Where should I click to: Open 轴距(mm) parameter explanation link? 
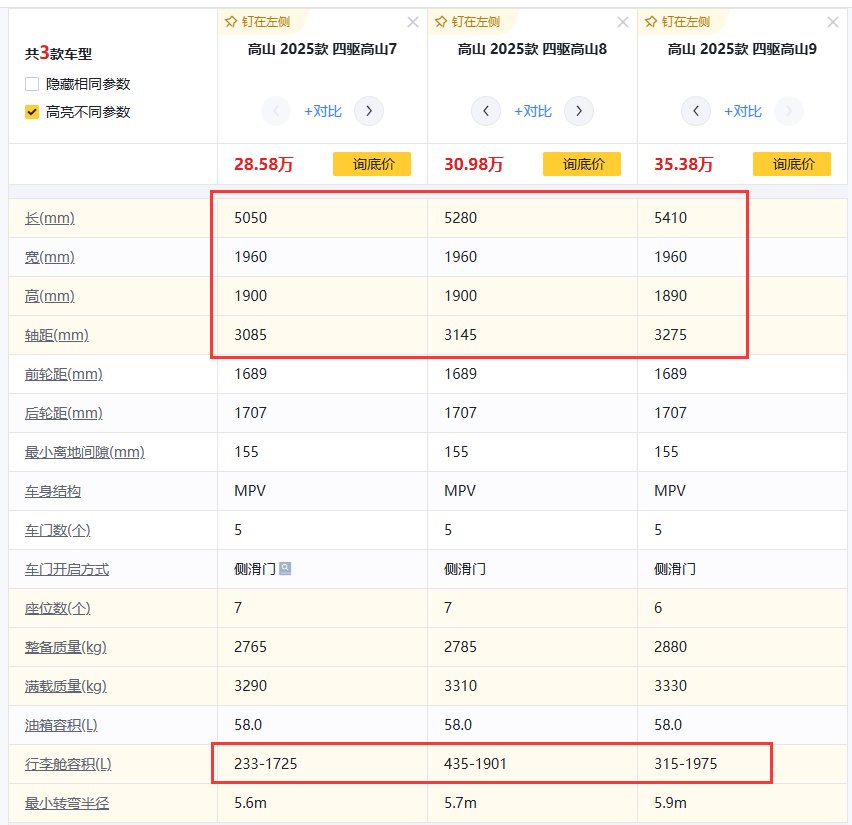pos(57,335)
